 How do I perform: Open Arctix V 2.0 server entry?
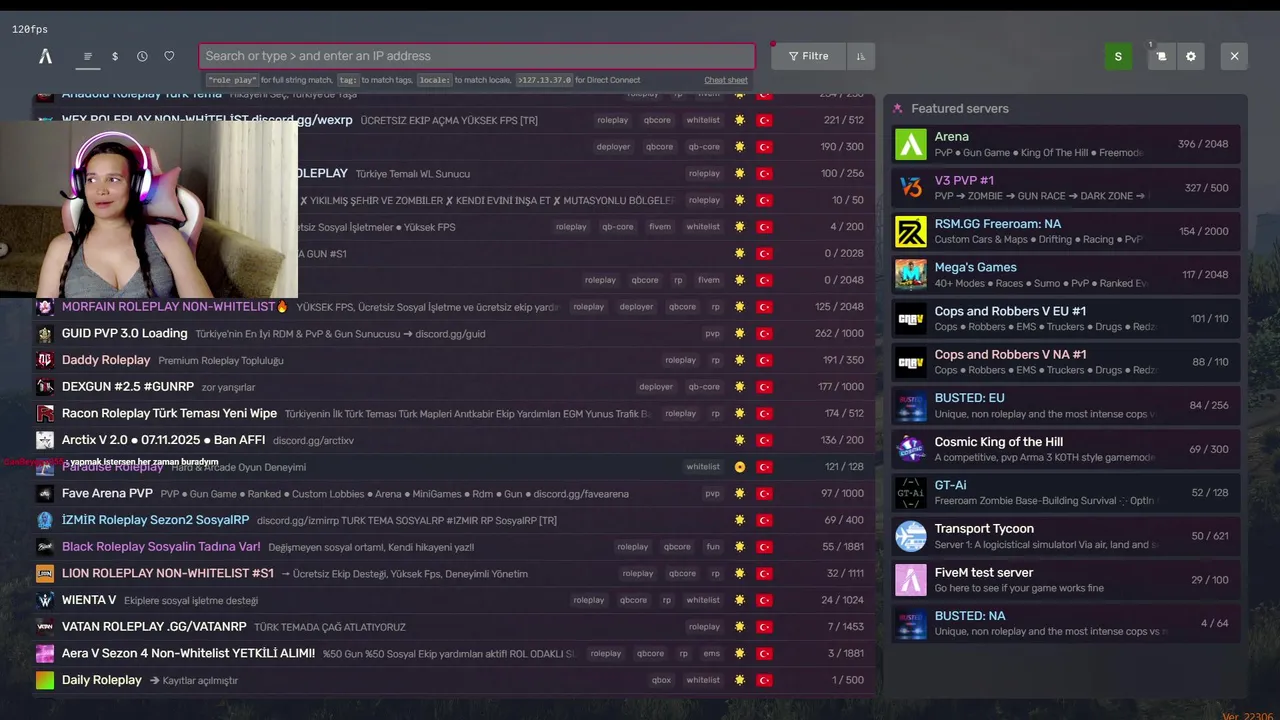pos(454,440)
